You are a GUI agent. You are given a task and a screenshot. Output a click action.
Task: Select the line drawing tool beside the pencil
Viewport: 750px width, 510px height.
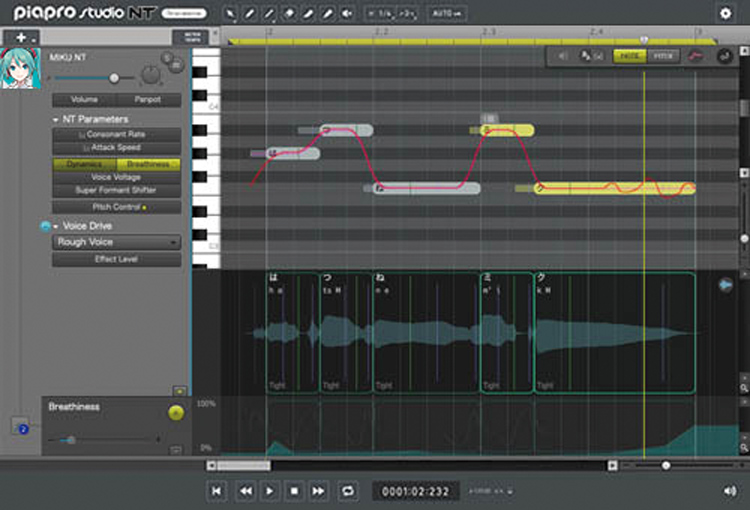269,13
